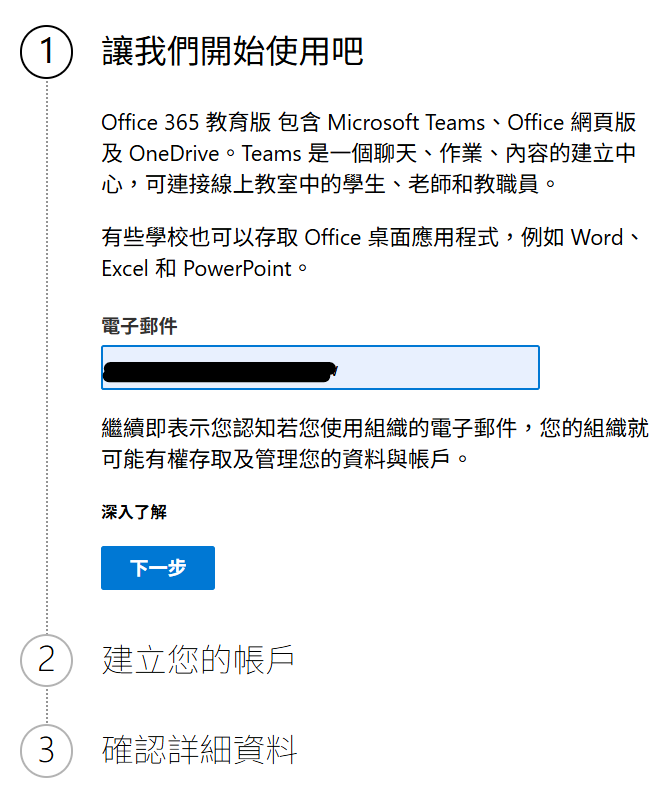
Task: Click the organization consent notice paragraph
Action: coord(388,444)
